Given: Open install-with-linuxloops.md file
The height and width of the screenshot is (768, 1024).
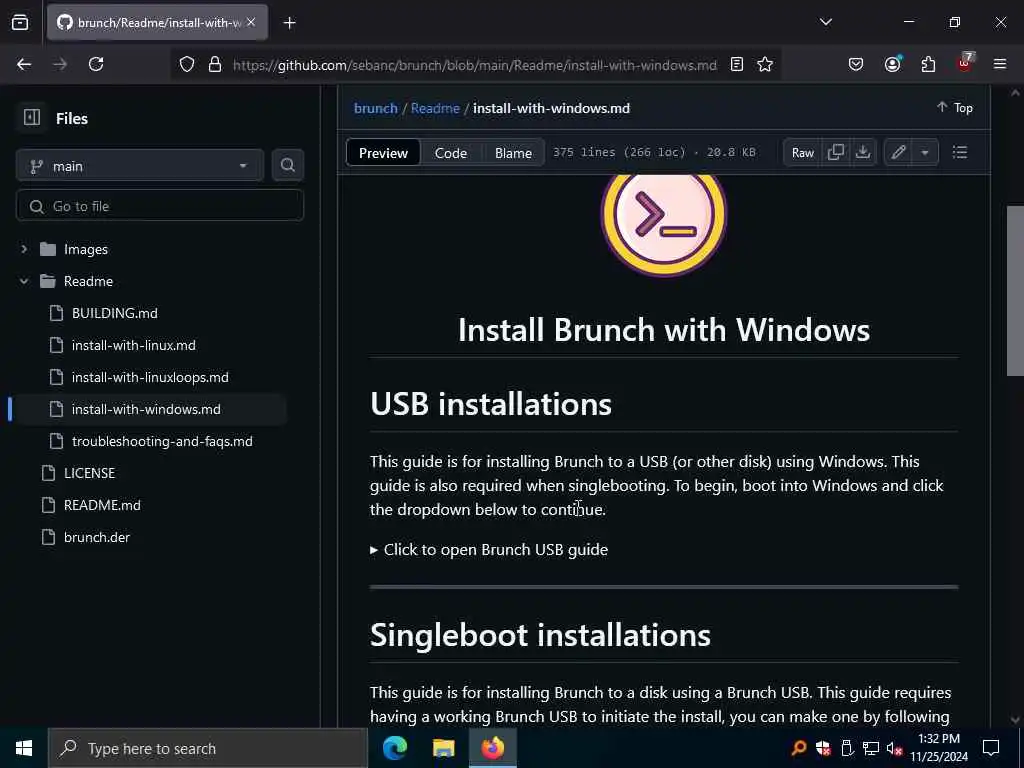Looking at the screenshot, I should coord(150,377).
